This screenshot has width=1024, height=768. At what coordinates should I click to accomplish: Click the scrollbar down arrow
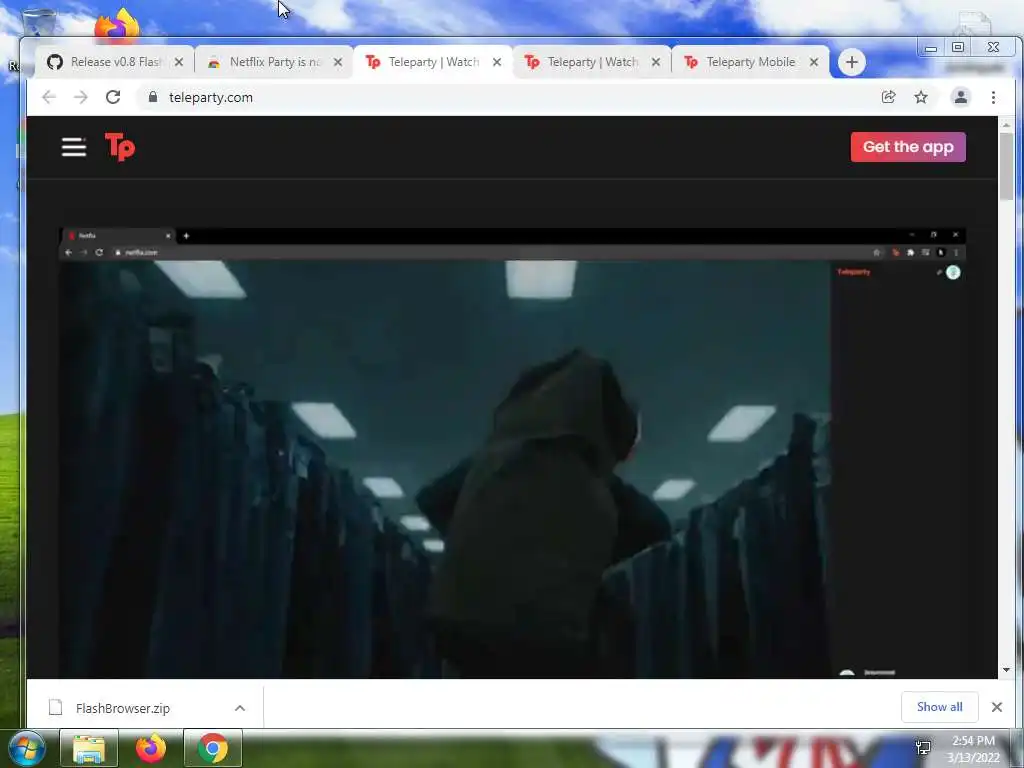pos(1006,670)
